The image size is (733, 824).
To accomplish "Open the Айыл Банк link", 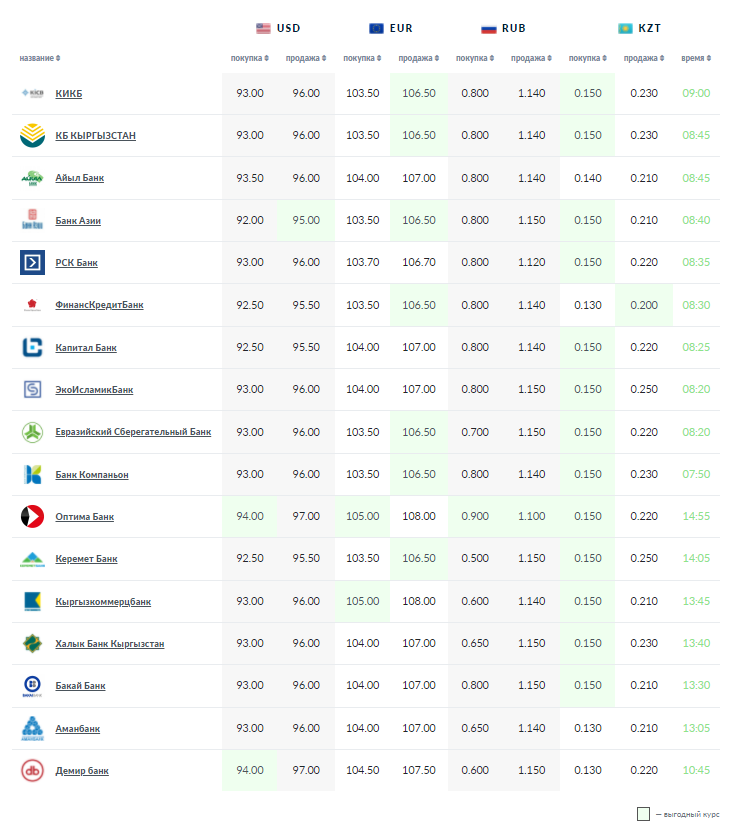I will tap(79, 178).
